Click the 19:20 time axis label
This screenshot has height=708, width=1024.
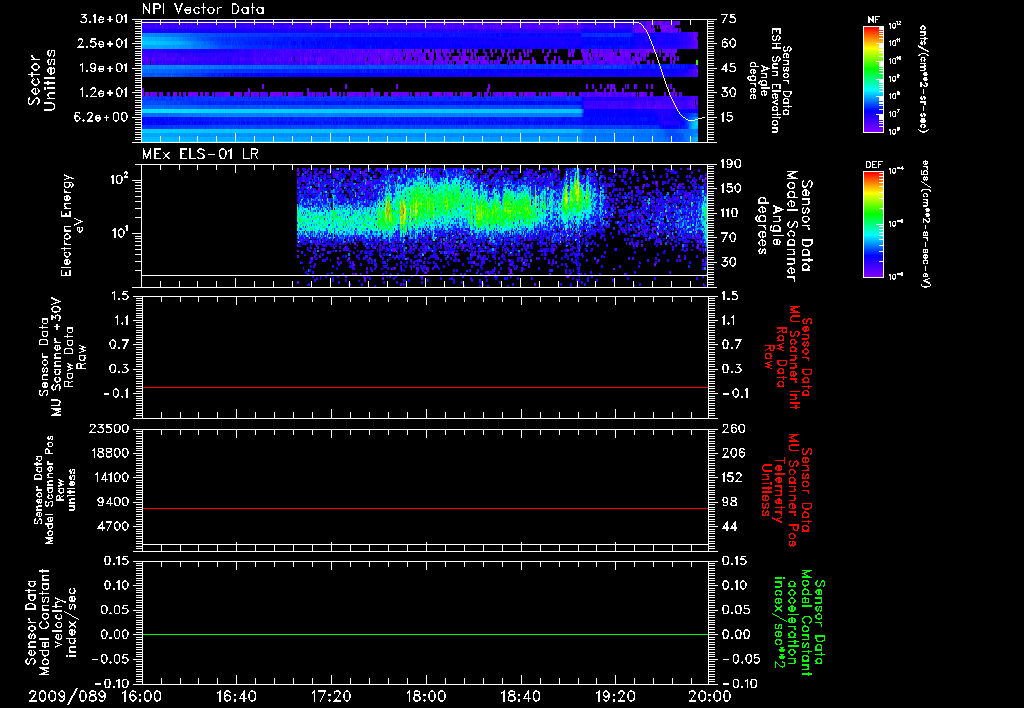(615, 696)
